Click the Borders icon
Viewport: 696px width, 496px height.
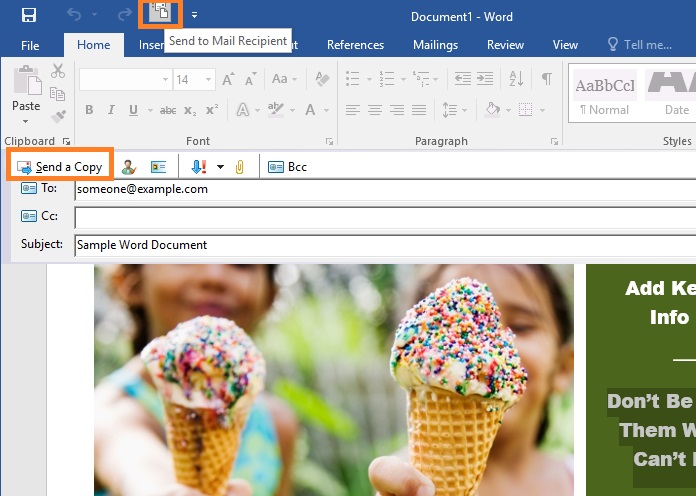click(x=526, y=110)
